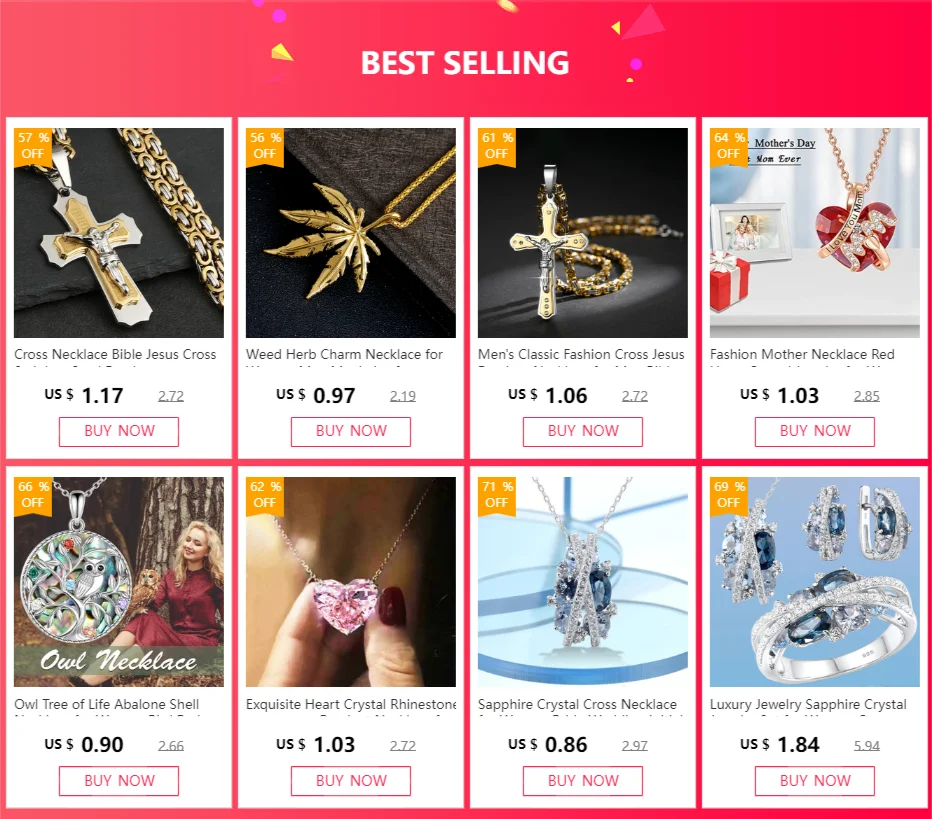The height and width of the screenshot is (819, 932).
Task: Open the Sapphire Crystal Cross Necklace image
Action: (582, 582)
